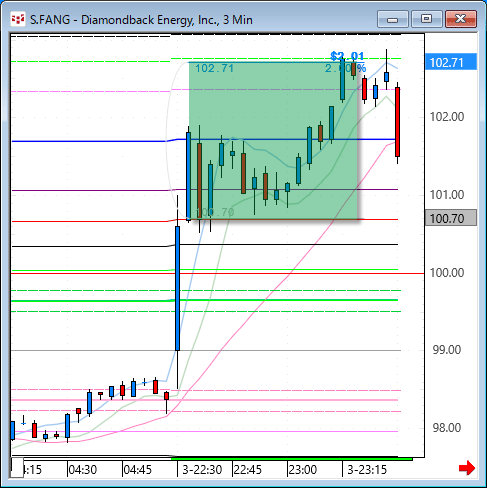
Task: Click the 3-22:30 time axis label
Action: [x=202, y=470]
